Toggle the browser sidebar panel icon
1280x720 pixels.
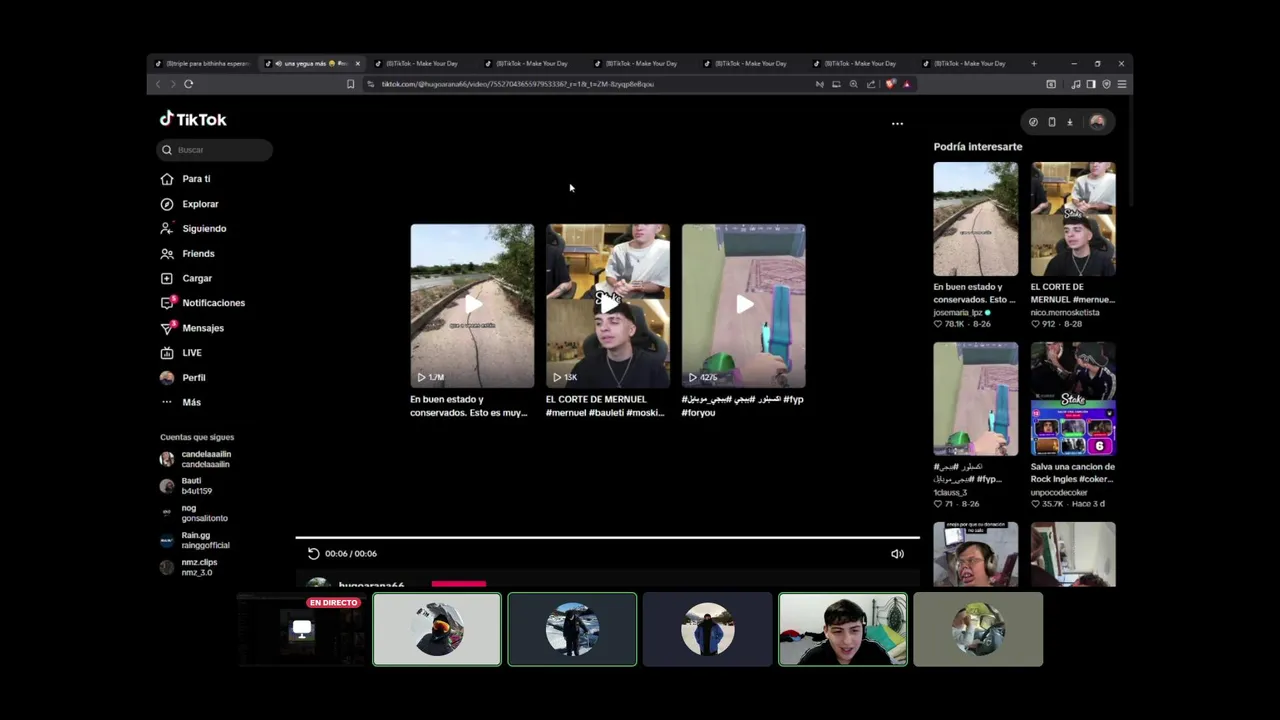1091,84
